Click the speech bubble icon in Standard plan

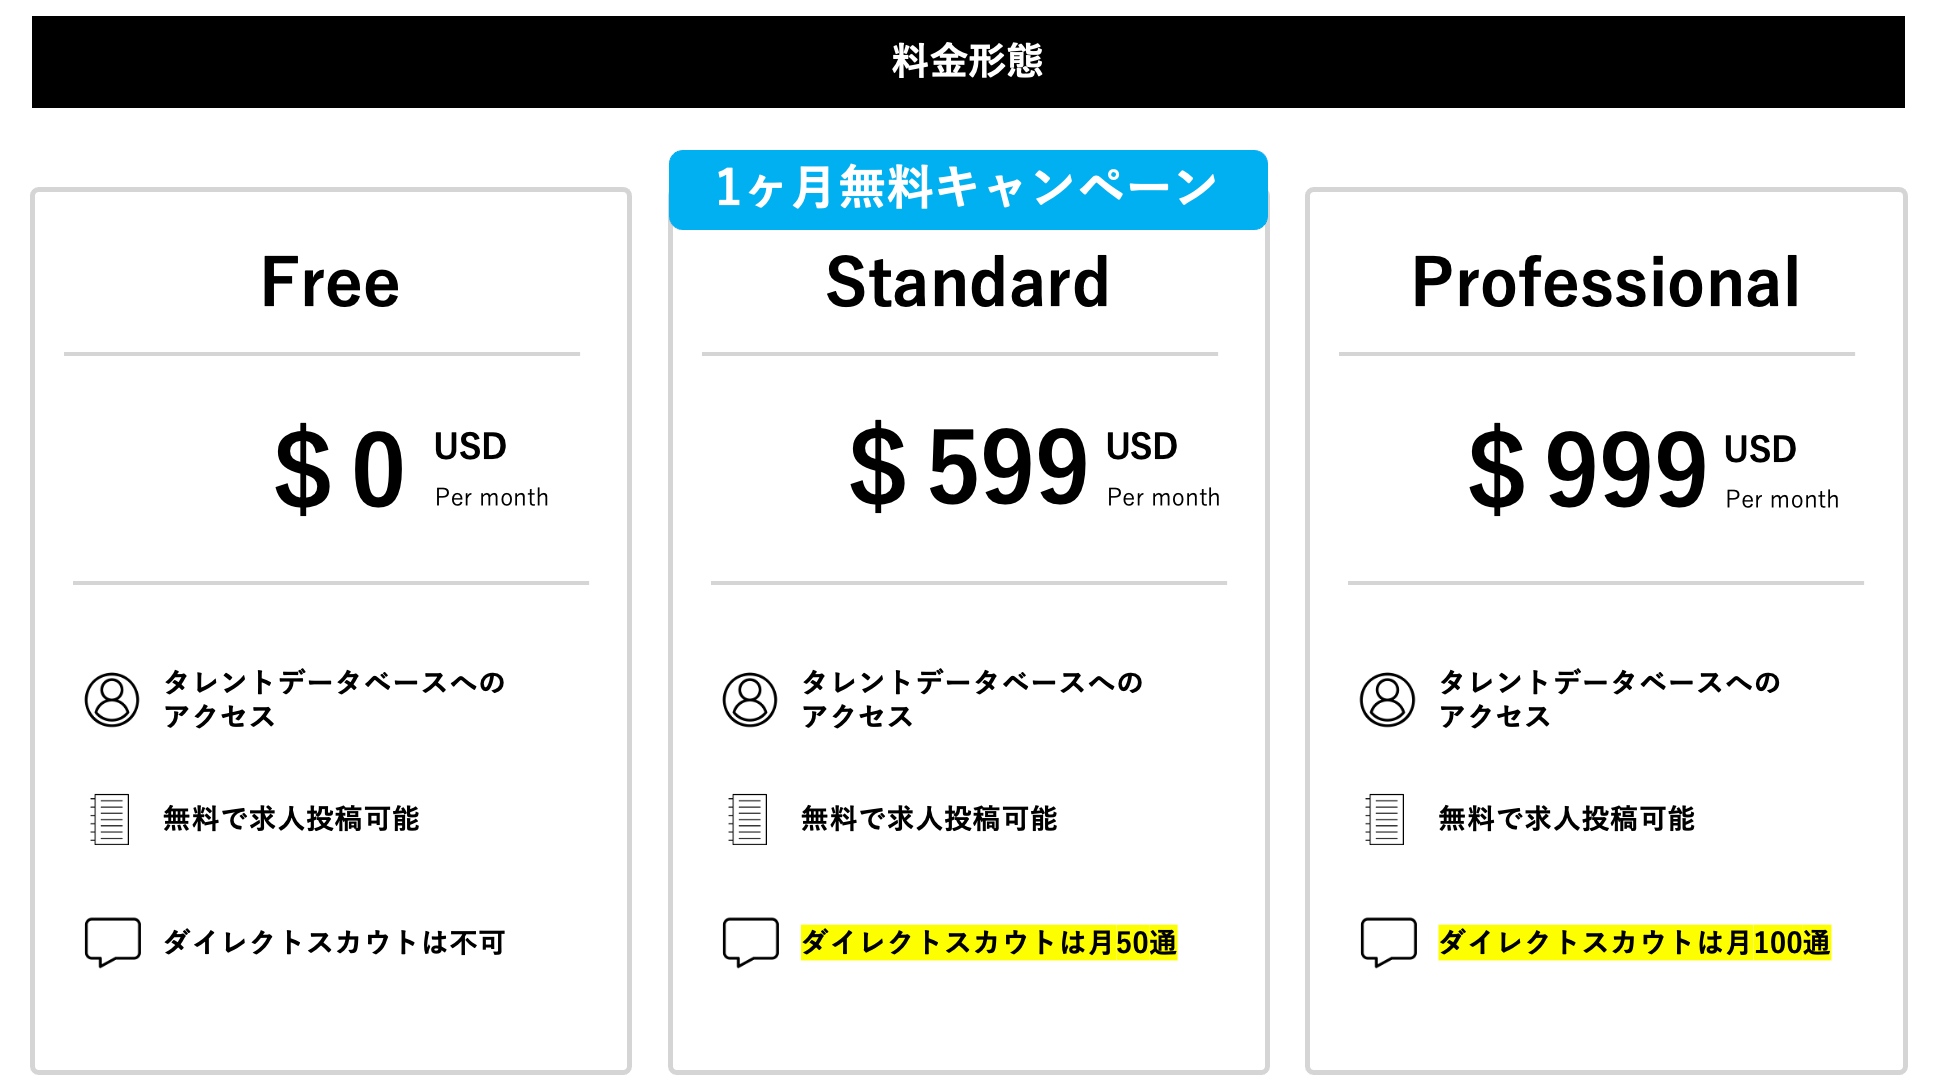pos(750,941)
